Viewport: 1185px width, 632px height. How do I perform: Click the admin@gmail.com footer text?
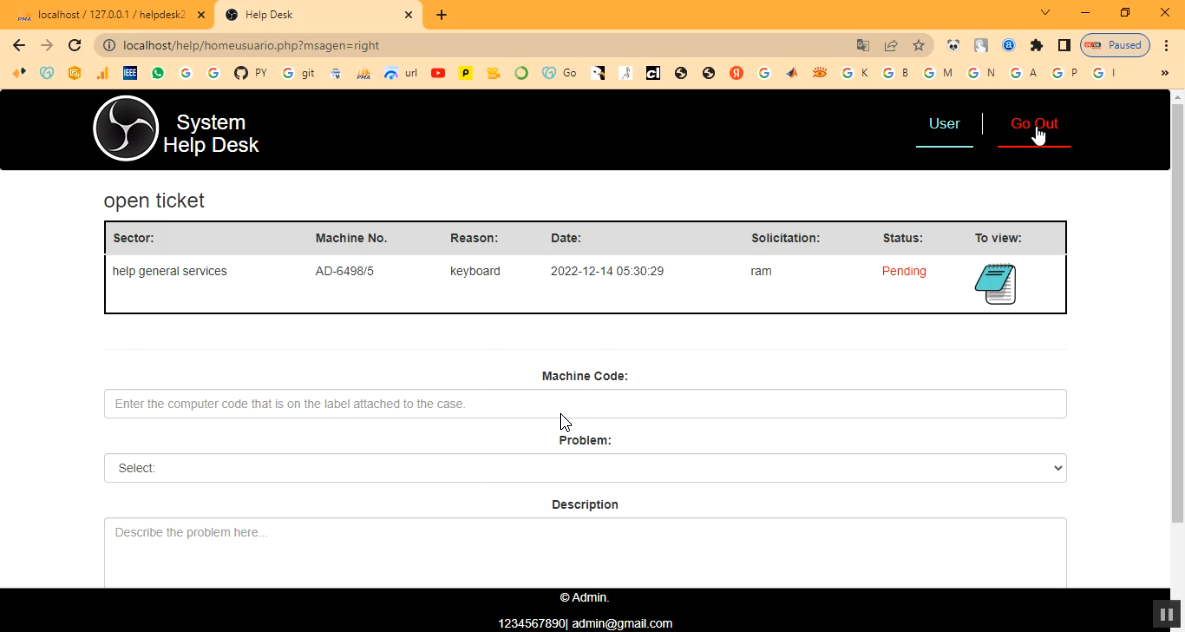(622, 624)
